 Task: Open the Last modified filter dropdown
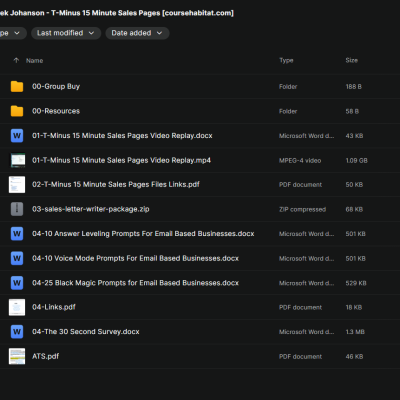[66, 33]
